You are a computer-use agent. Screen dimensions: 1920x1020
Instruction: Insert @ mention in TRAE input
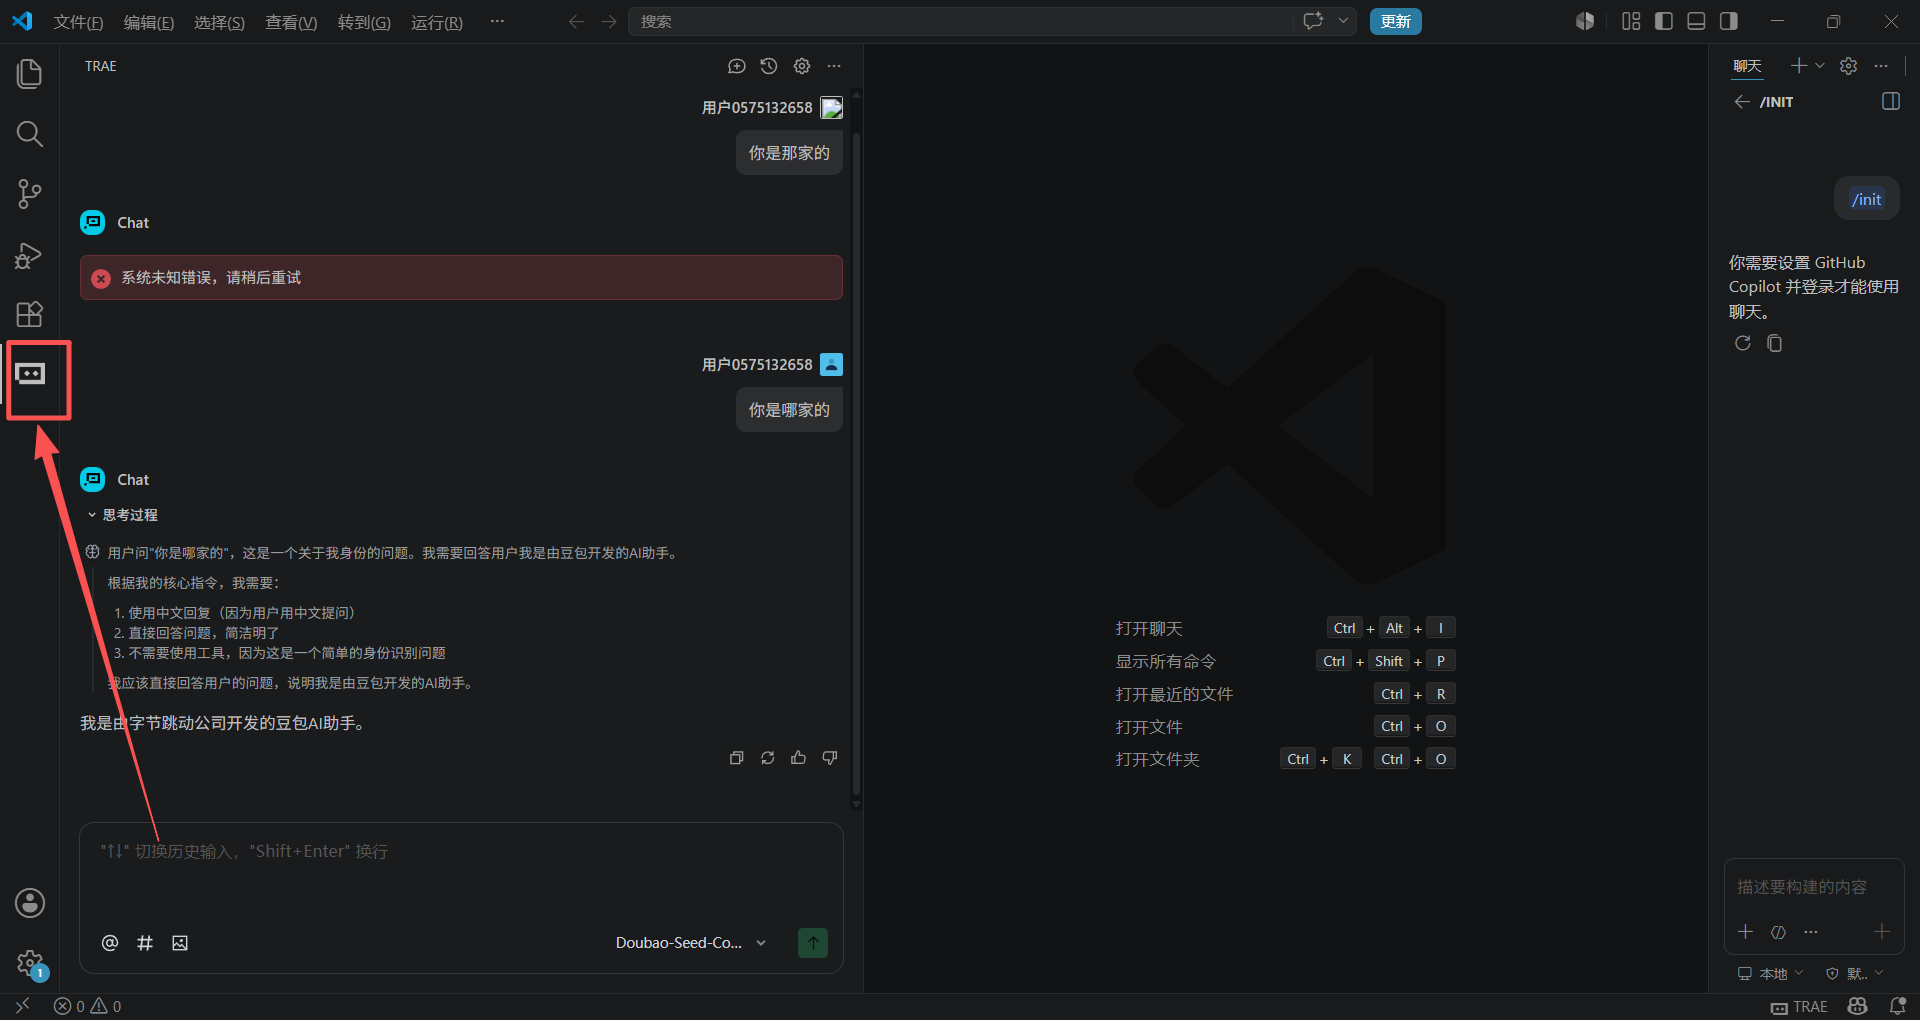pyautogui.click(x=110, y=943)
